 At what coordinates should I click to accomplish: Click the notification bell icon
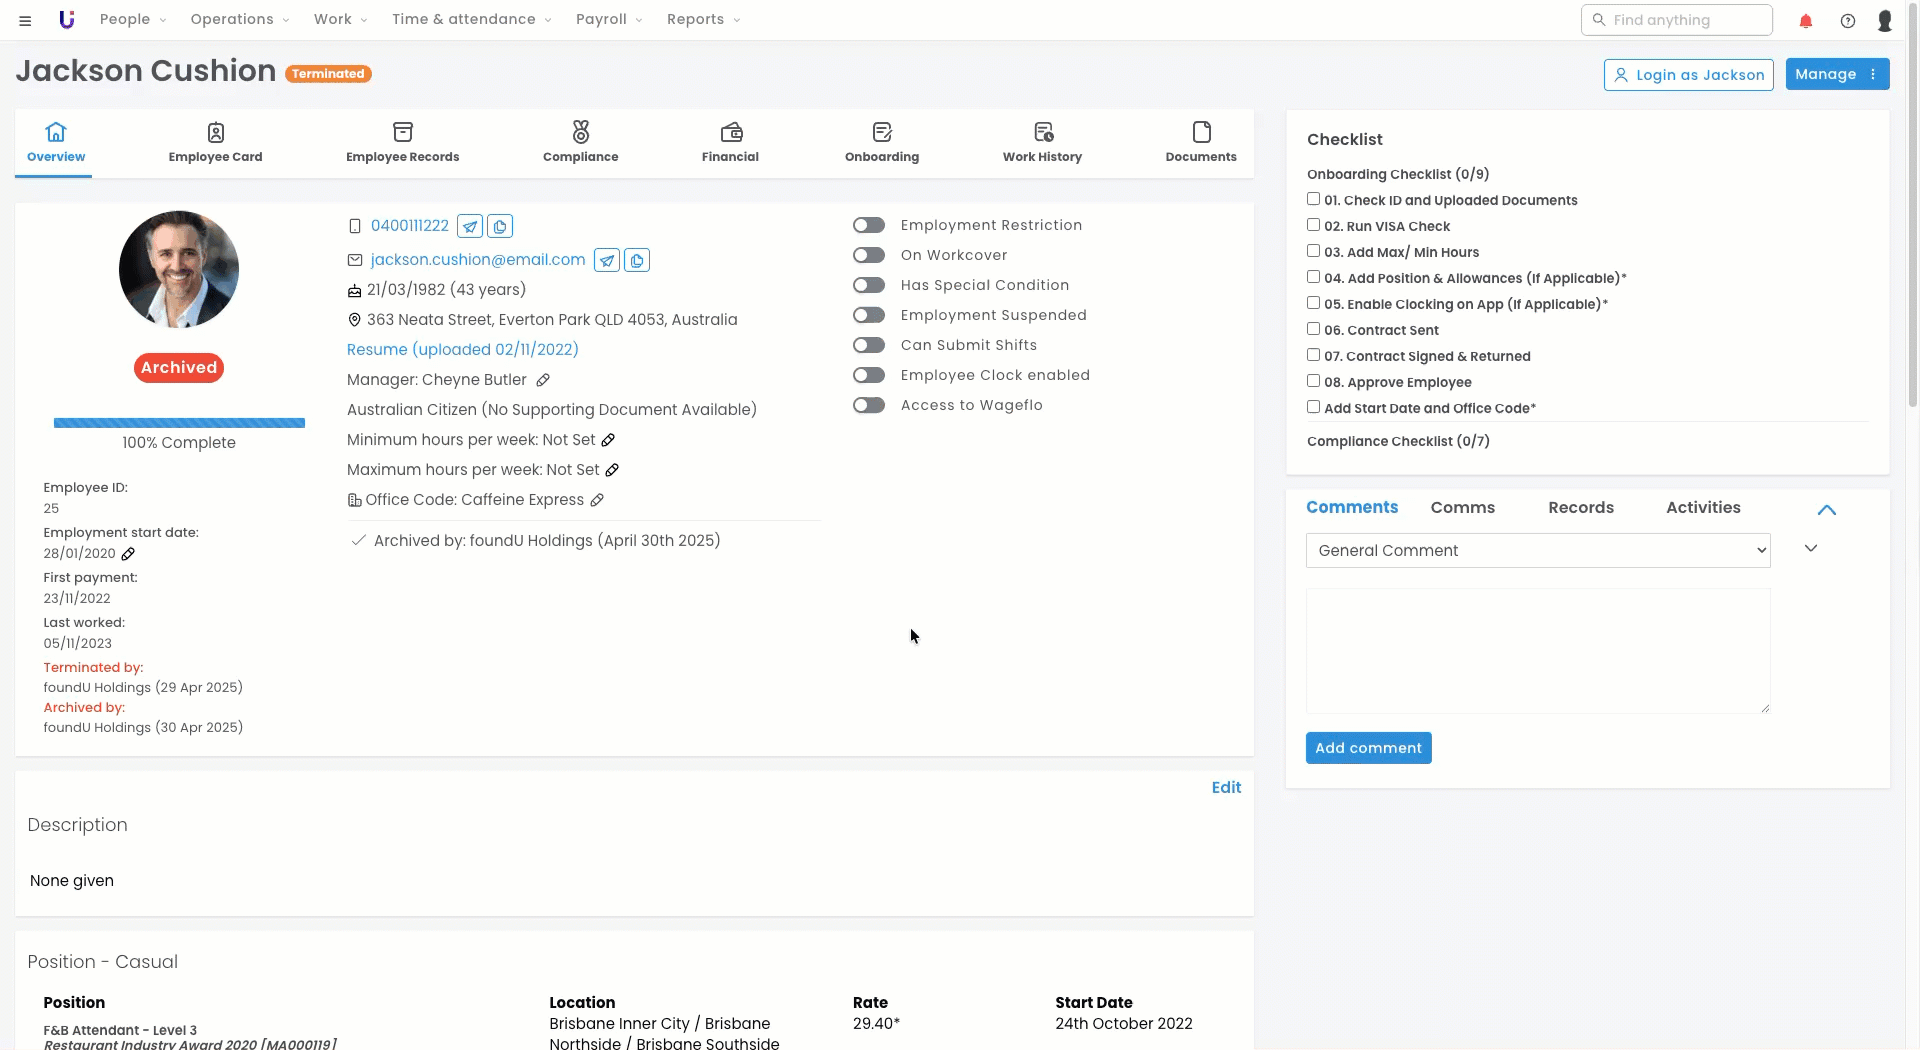[x=1805, y=20]
